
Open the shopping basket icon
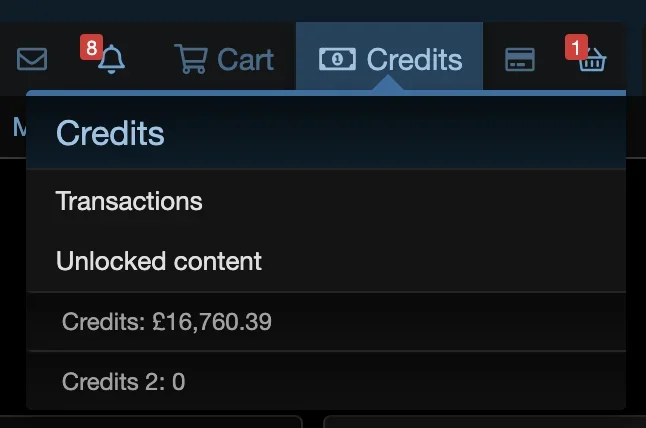[592, 61]
